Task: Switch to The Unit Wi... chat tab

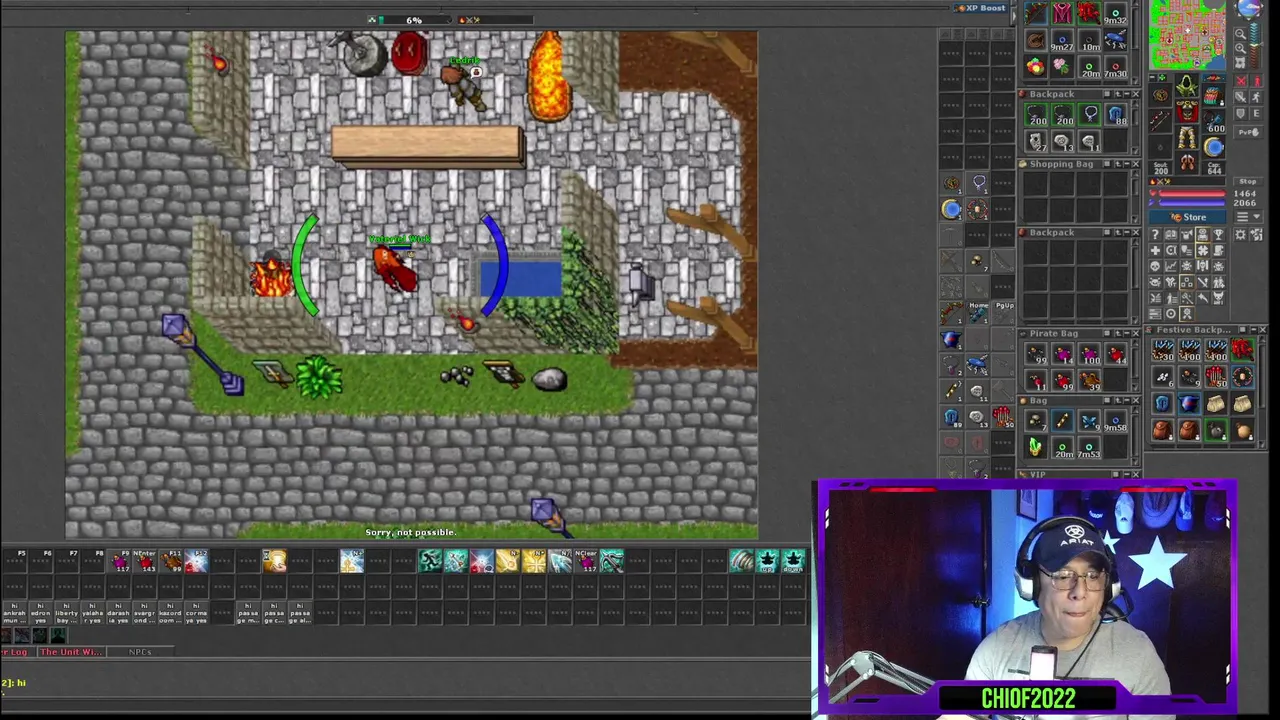Action: pyautogui.click(x=72, y=652)
